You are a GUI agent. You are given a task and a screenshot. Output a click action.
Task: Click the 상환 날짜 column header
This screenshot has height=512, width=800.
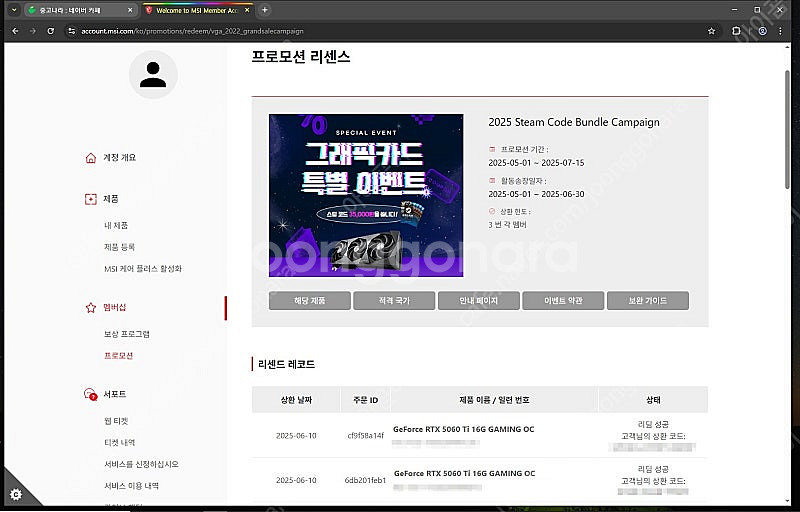(296, 400)
